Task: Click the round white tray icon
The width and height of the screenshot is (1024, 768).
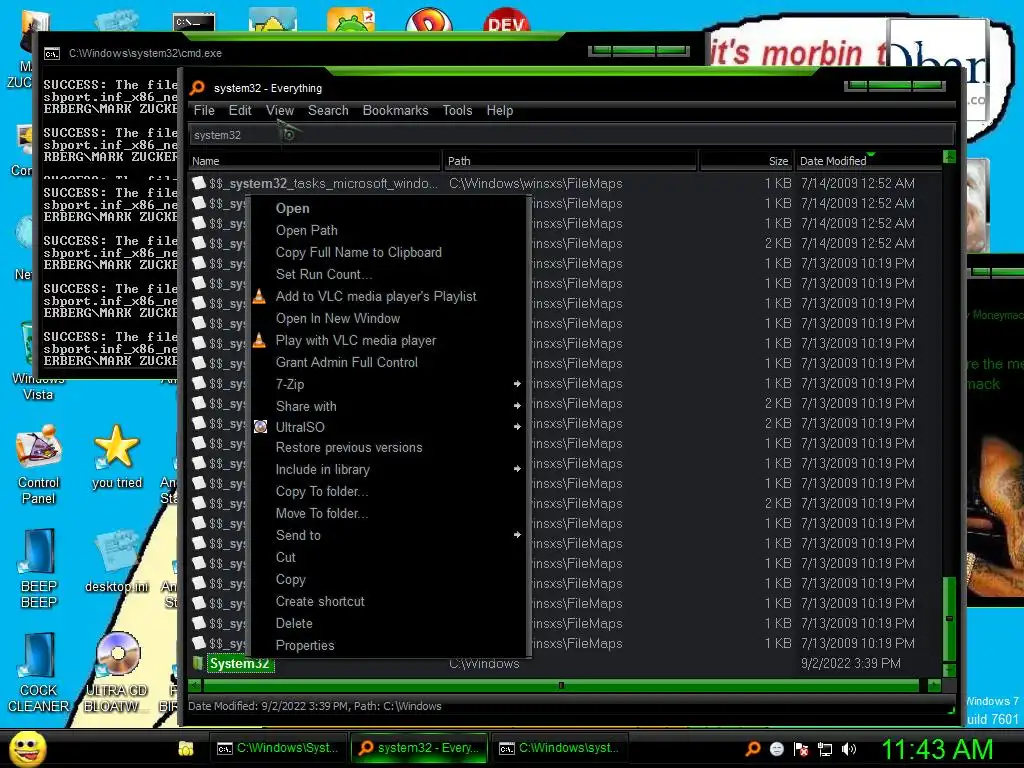Action: (776, 749)
